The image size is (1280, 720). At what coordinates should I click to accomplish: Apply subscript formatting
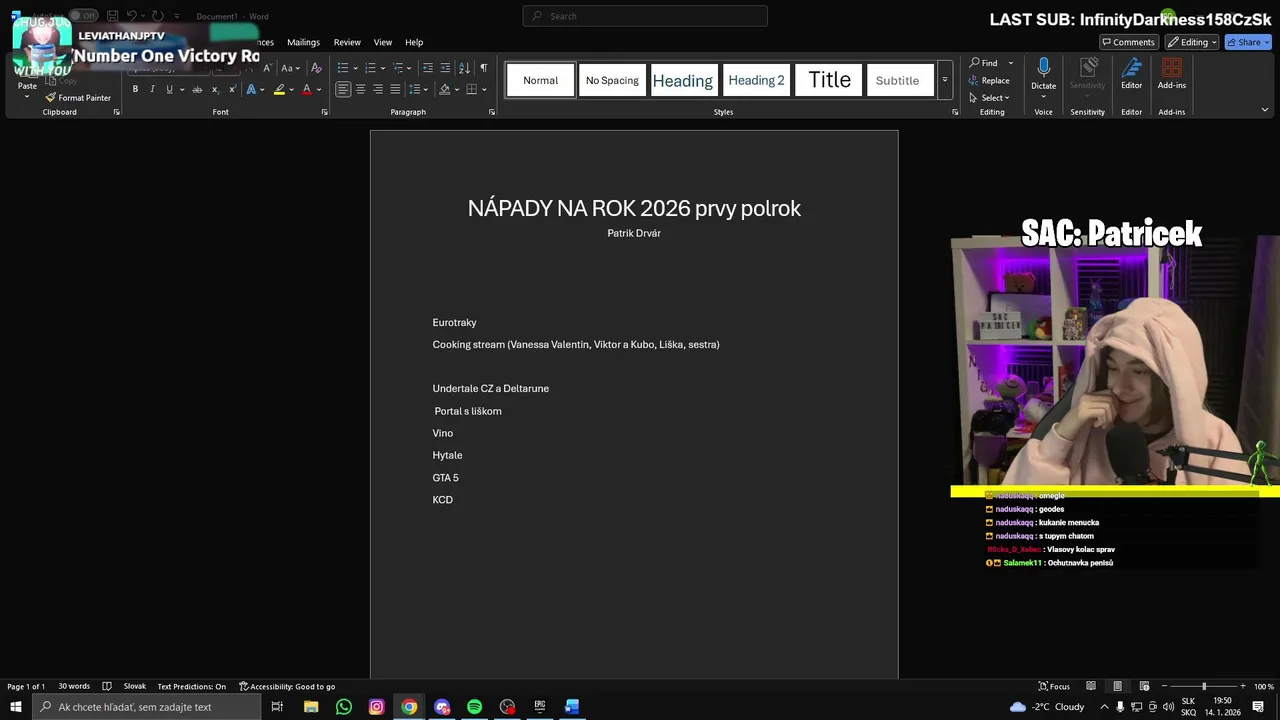point(215,89)
